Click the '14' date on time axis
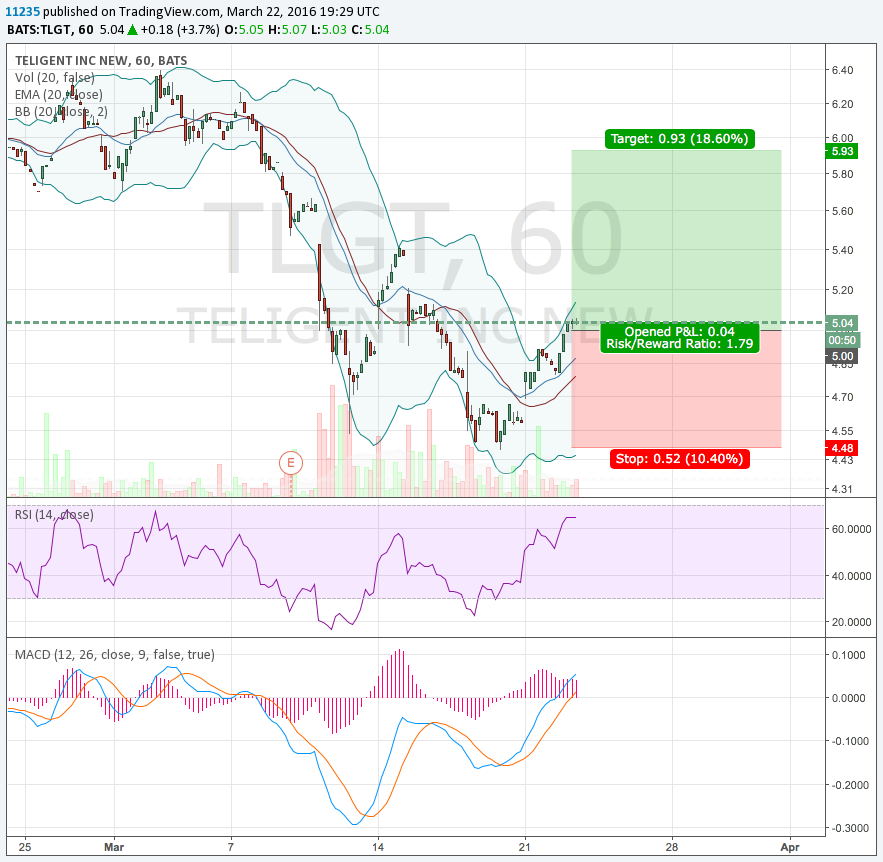Image resolution: width=883 pixels, height=862 pixels. tap(378, 847)
